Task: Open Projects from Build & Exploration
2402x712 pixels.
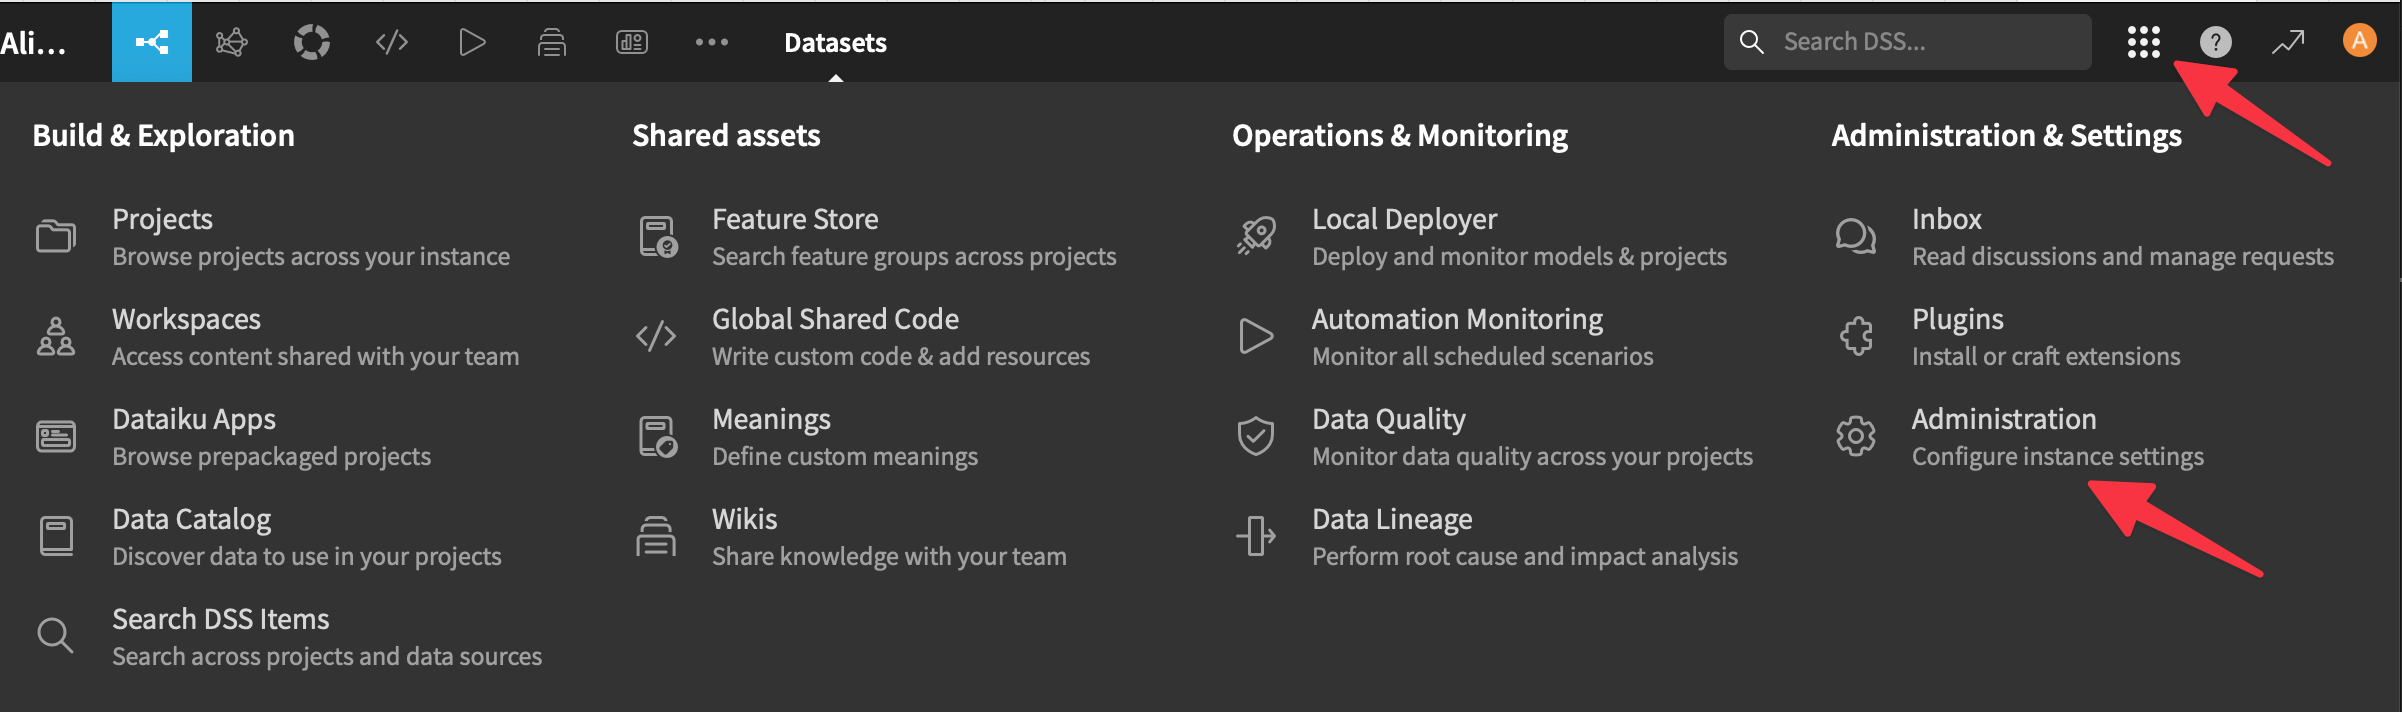Action: click(162, 220)
